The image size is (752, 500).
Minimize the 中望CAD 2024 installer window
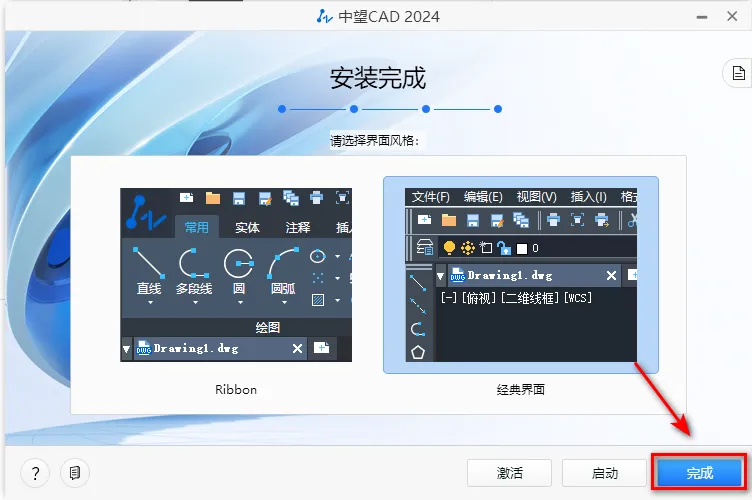pos(702,17)
